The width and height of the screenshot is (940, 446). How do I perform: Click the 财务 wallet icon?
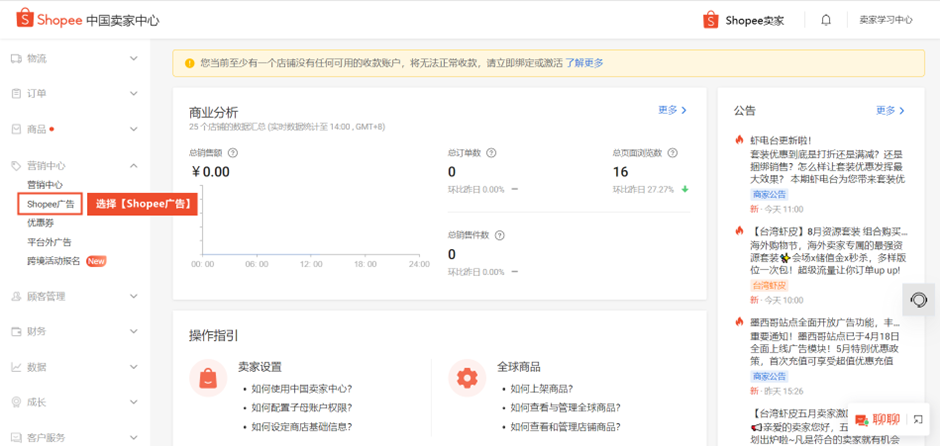16,332
